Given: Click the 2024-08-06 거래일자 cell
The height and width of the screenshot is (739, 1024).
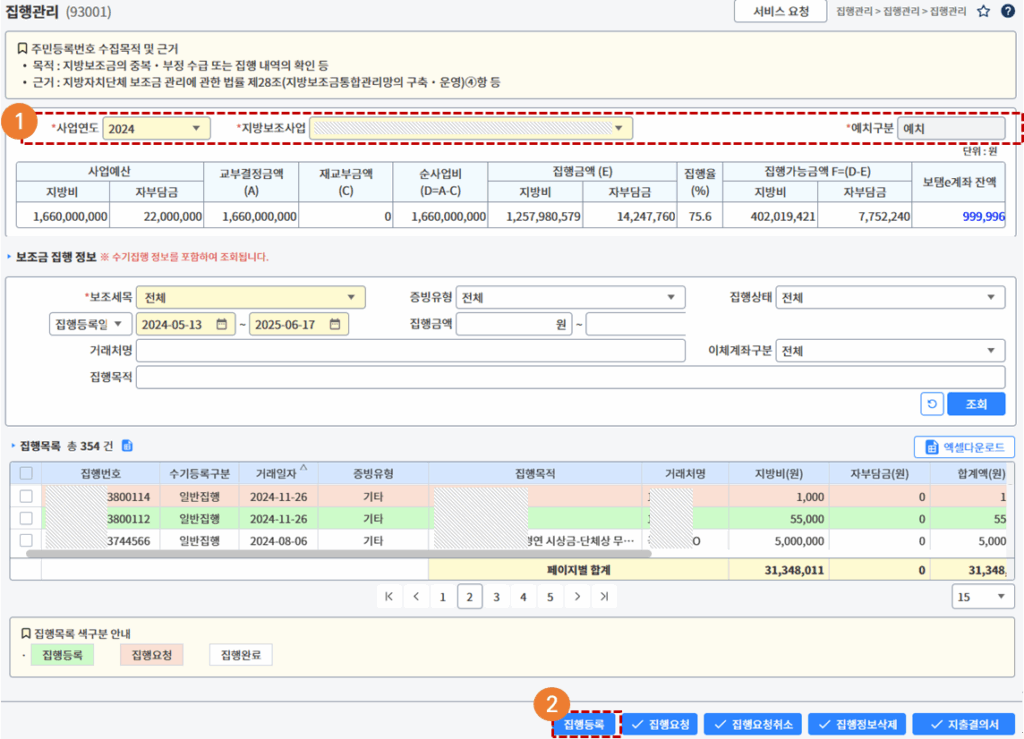Looking at the screenshot, I should [x=278, y=541].
